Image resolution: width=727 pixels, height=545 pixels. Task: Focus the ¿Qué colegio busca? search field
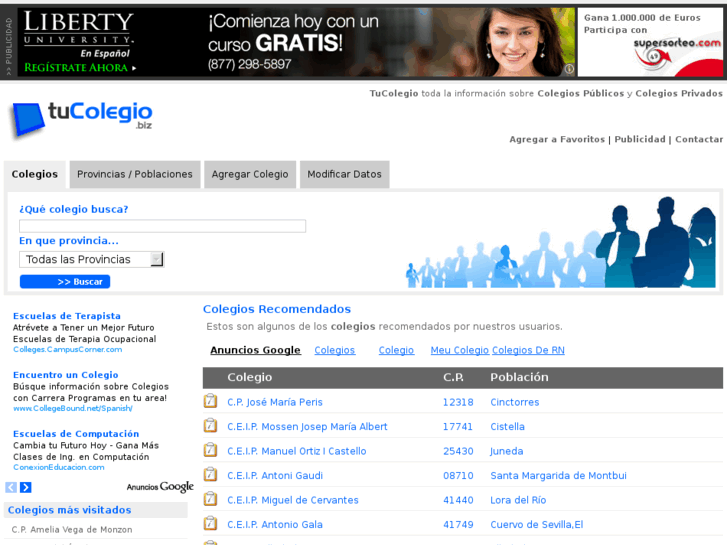(x=162, y=226)
